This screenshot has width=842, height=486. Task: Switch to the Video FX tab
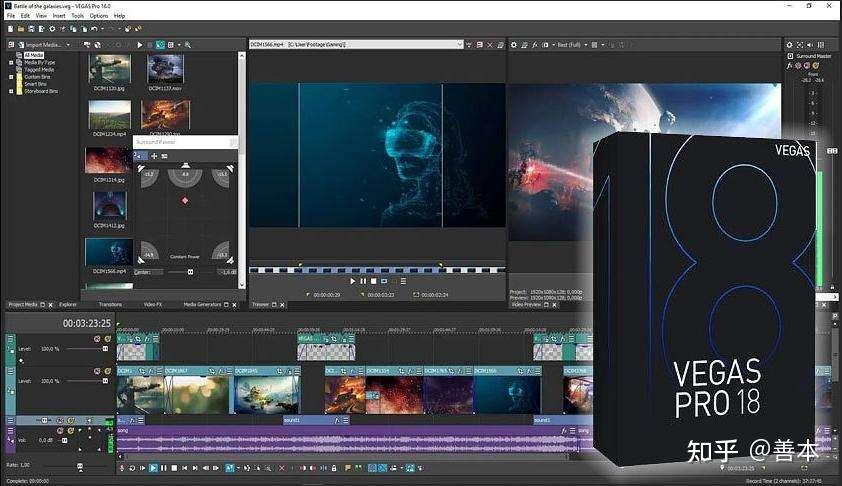click(153, 304)
